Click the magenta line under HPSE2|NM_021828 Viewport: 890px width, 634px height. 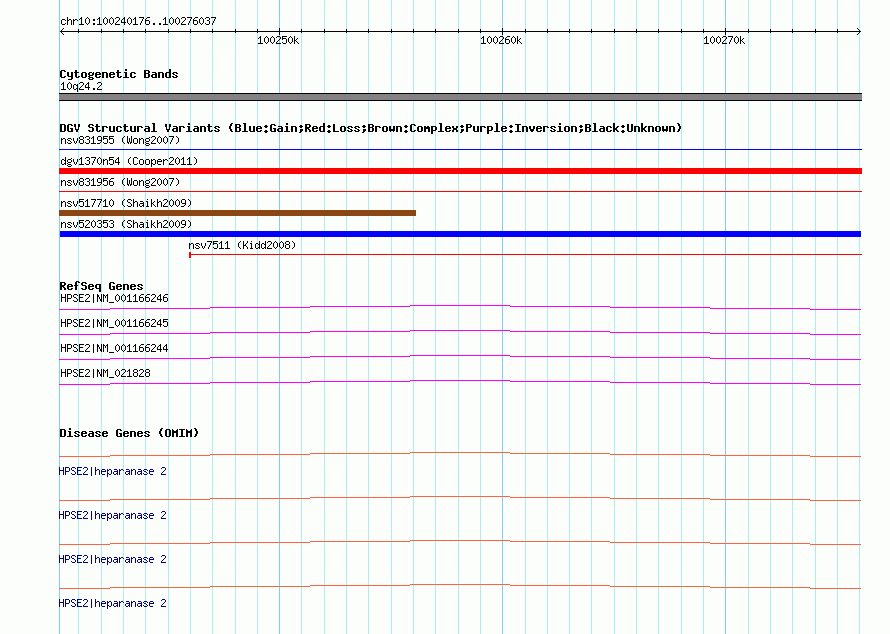coord(460,383)
